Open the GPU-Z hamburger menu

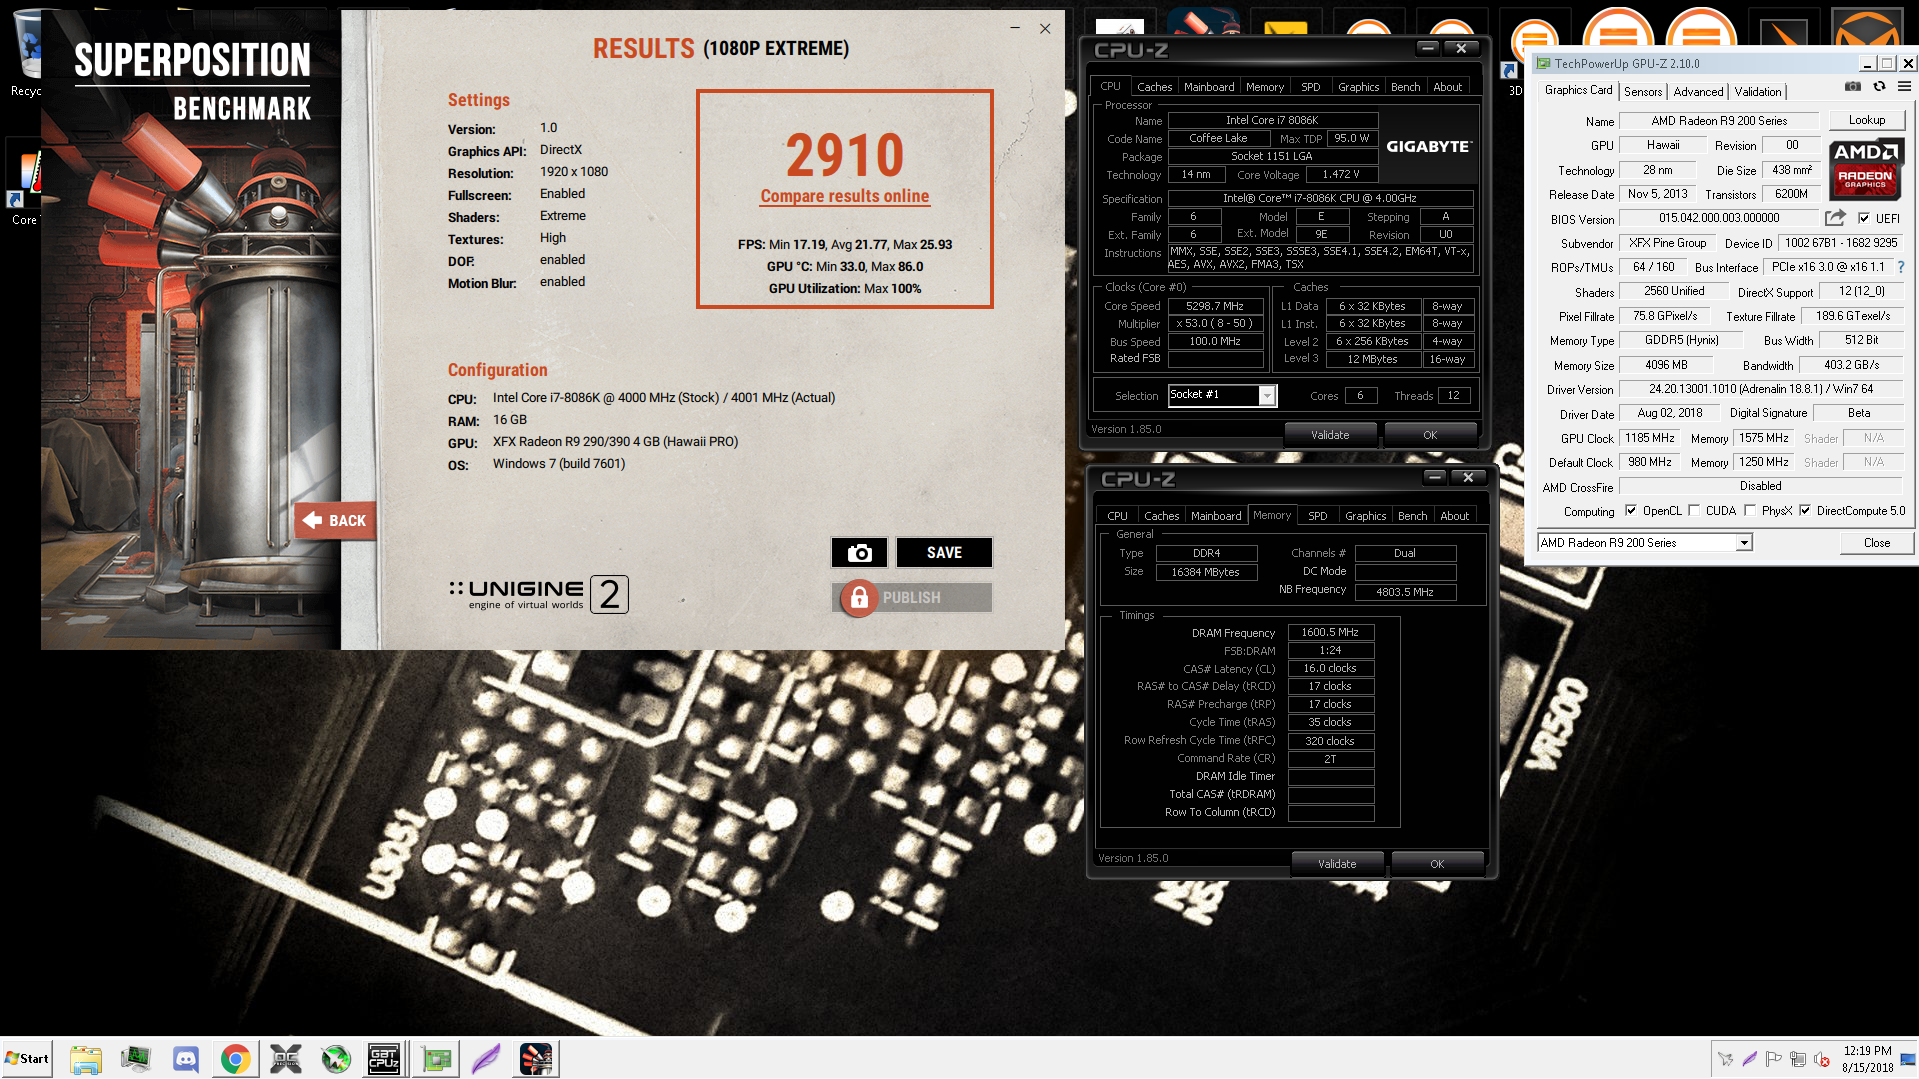pyautogui.click(x=1904, y=87)
